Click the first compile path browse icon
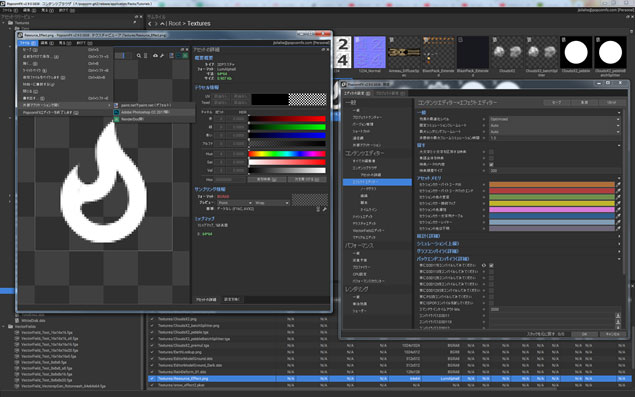The image size is (635, 397). click(618, 316)
